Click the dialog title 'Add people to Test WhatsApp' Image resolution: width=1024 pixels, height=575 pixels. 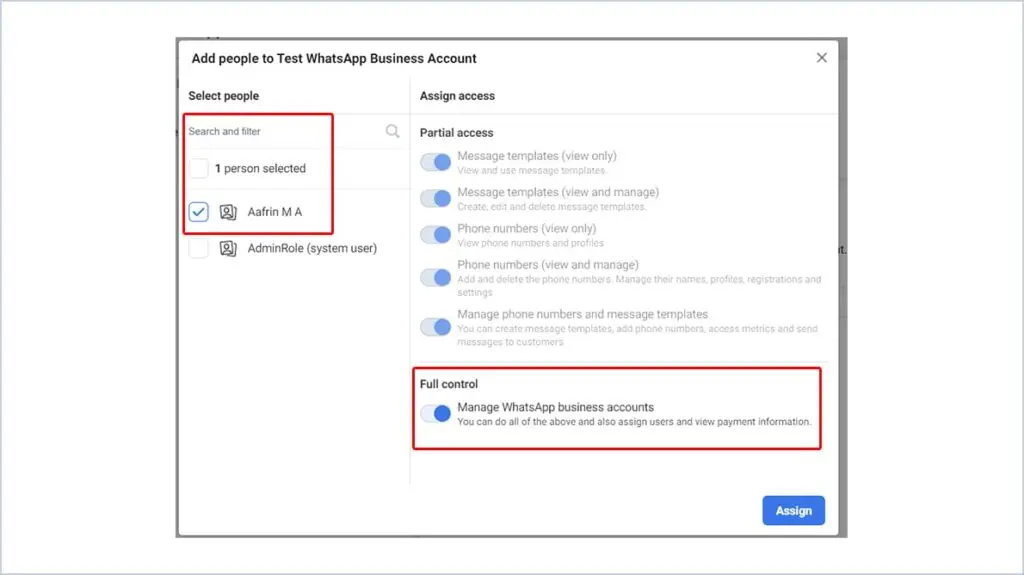click(x=334, y=58)
